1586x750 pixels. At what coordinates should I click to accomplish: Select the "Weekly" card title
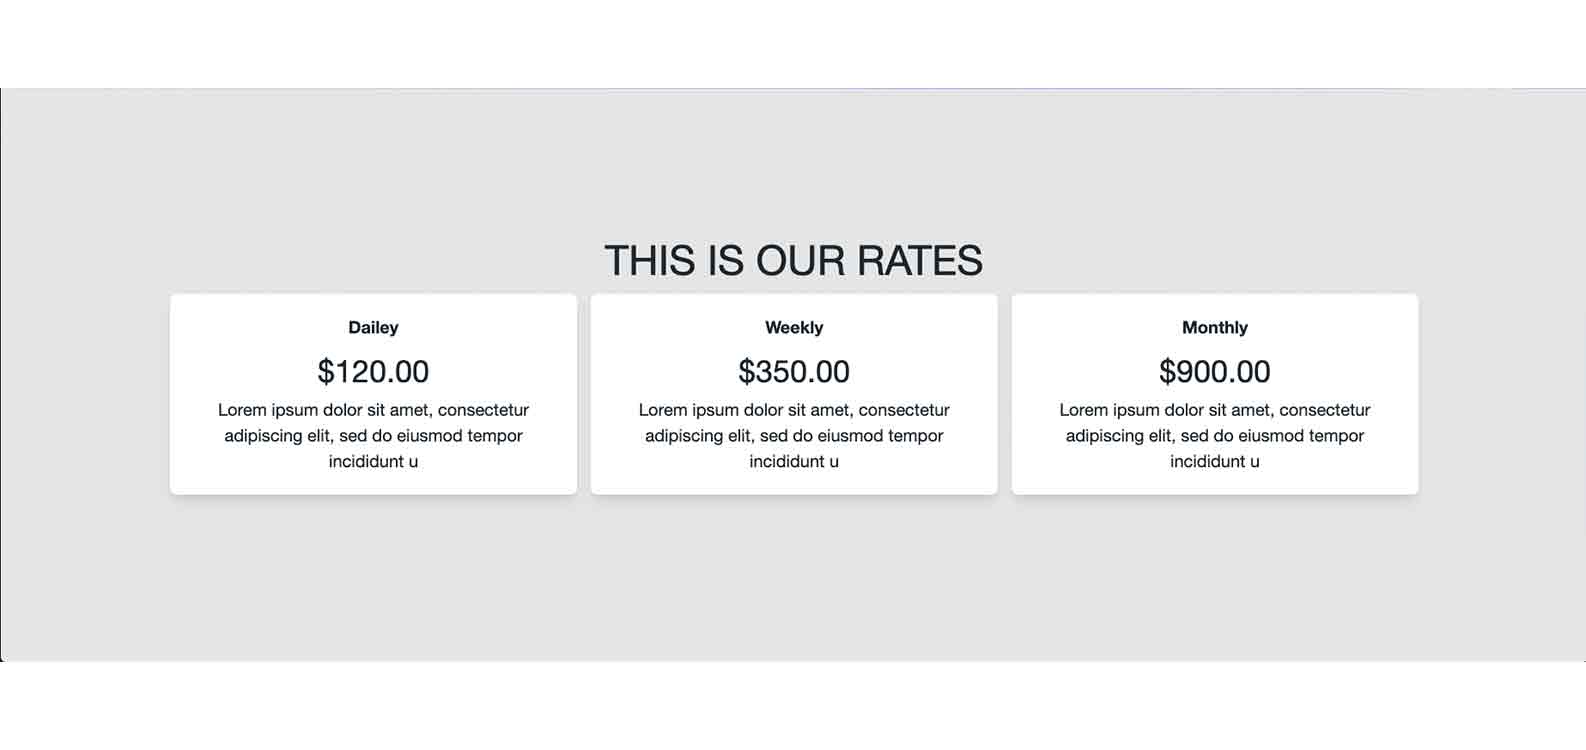(794, 328)
